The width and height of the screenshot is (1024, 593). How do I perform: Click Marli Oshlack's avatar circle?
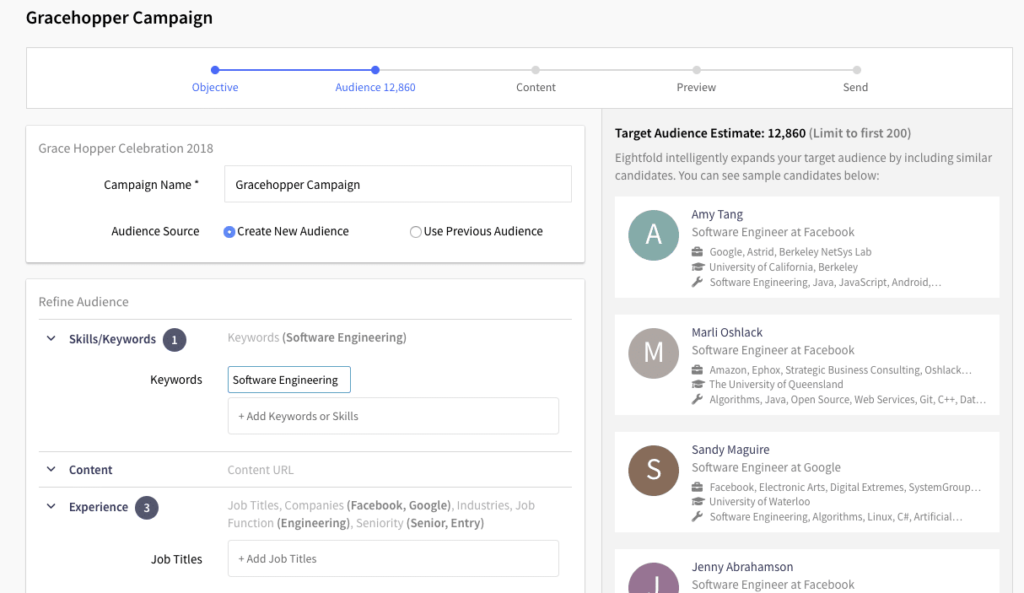click(654, 353)
